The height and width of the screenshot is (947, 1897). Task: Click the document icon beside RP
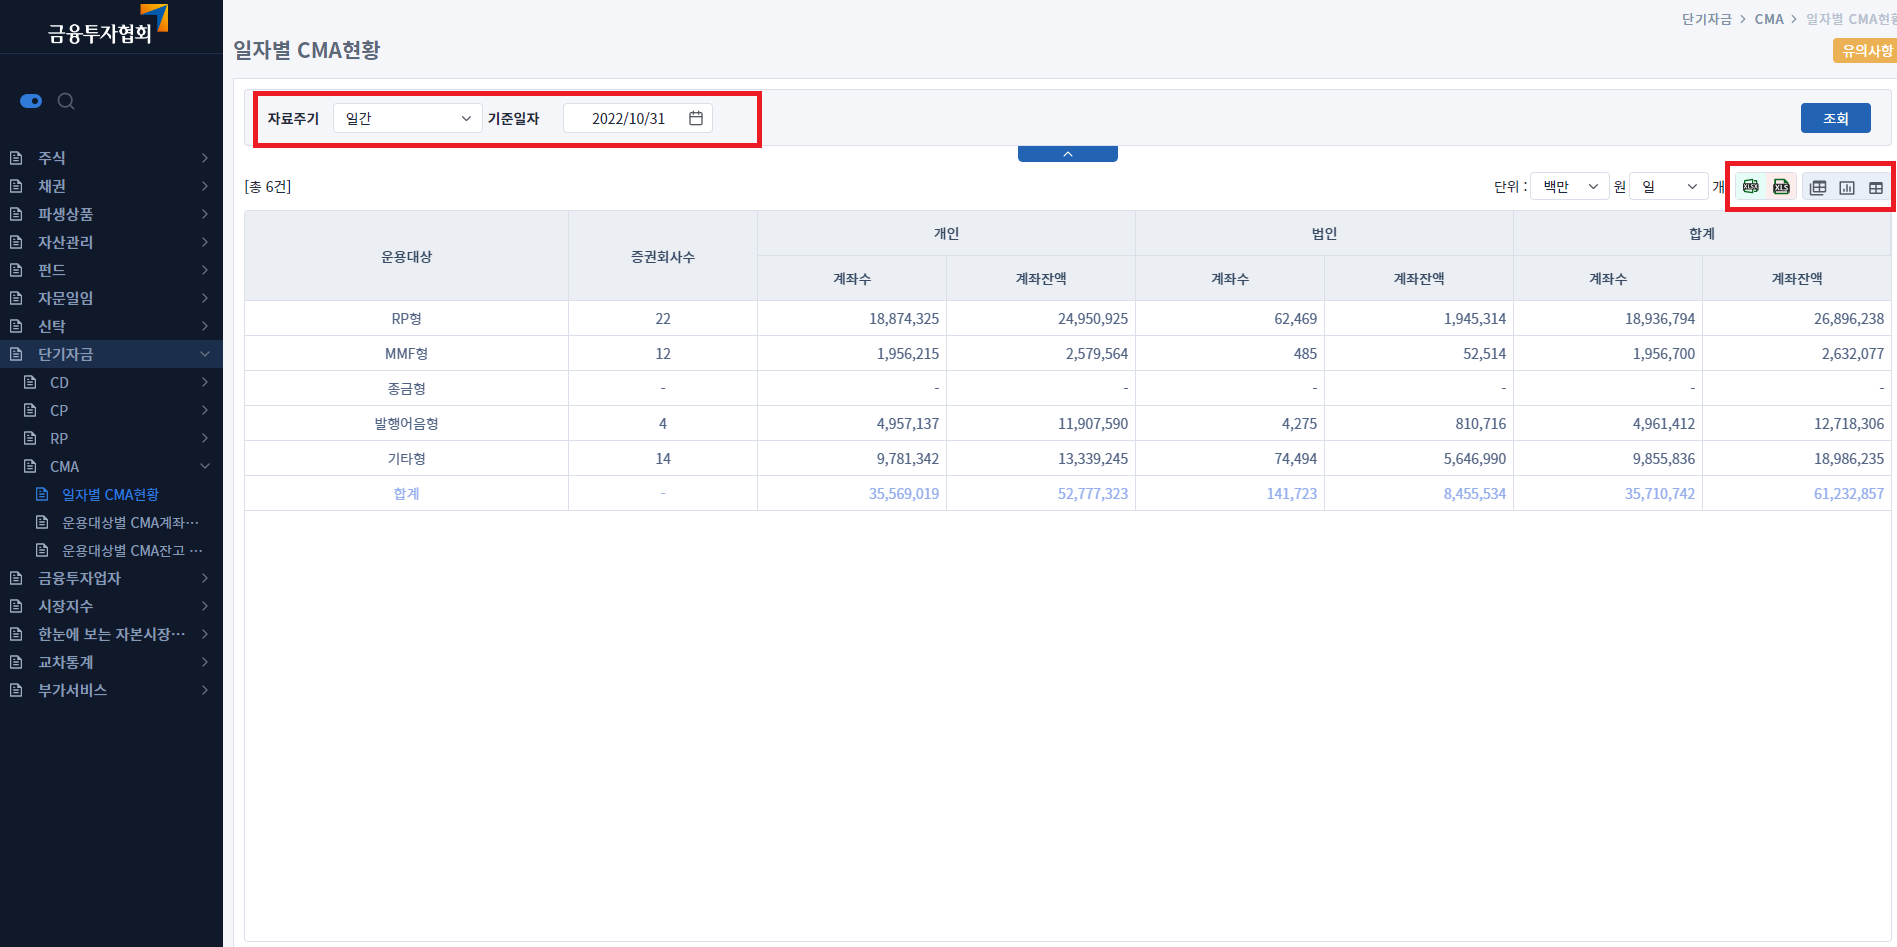click(x=30, y=438)
